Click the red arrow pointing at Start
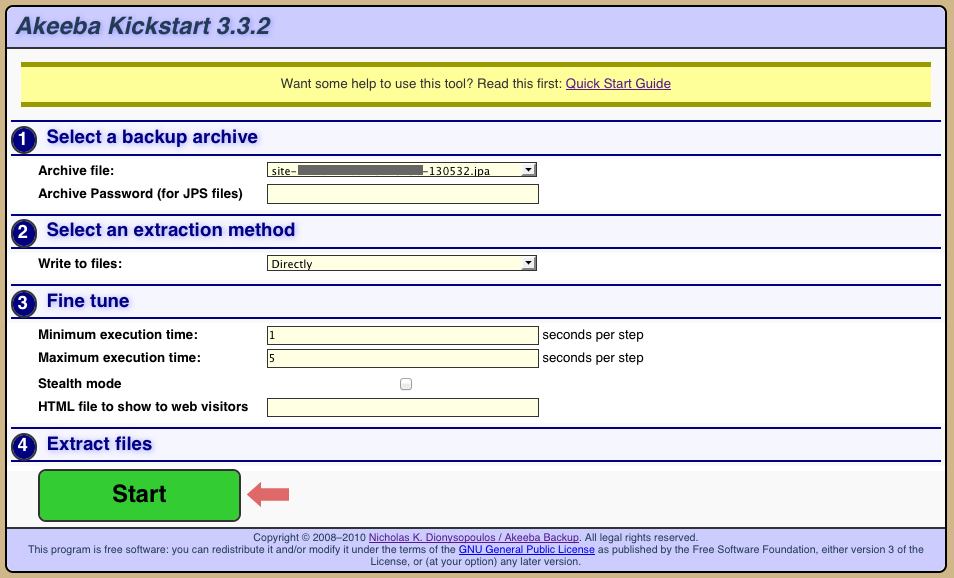 [269, 494]
